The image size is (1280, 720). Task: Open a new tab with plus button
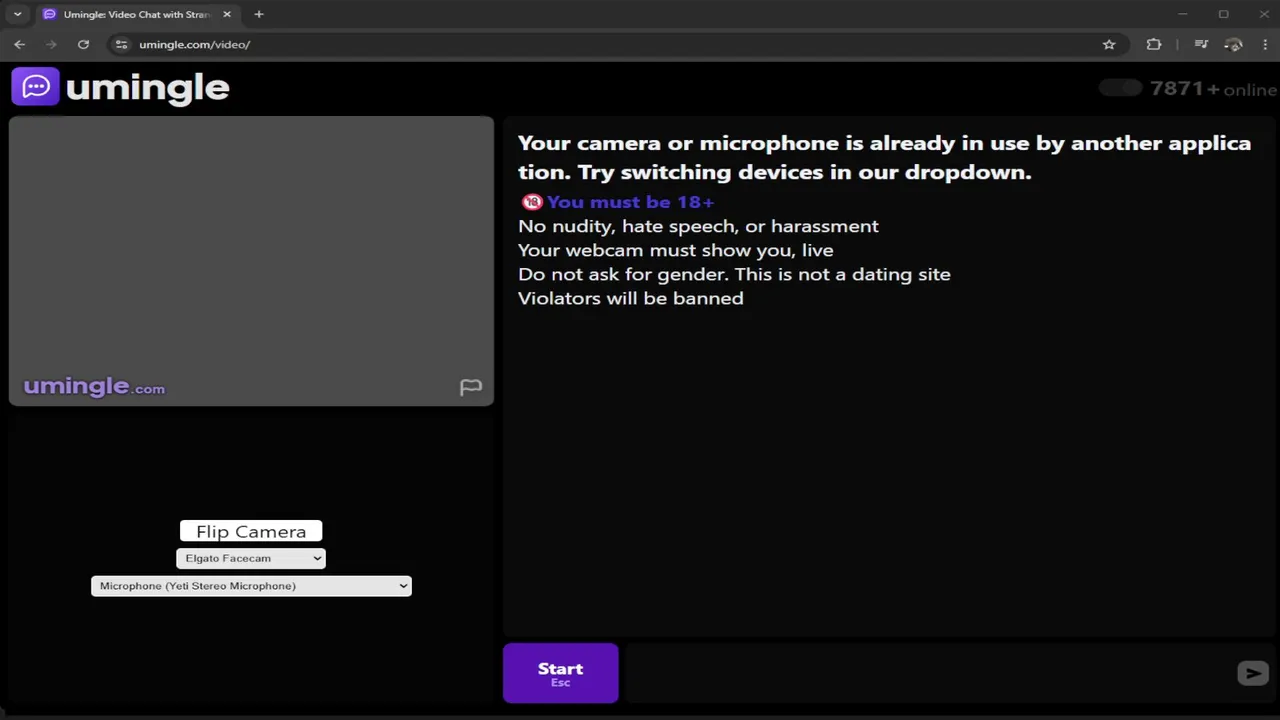[259, 14]
